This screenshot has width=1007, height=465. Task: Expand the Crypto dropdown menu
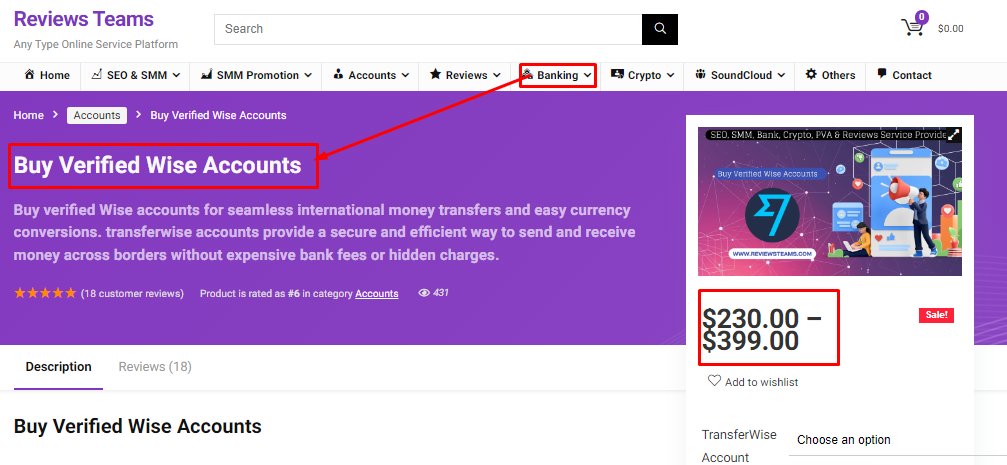670,75
